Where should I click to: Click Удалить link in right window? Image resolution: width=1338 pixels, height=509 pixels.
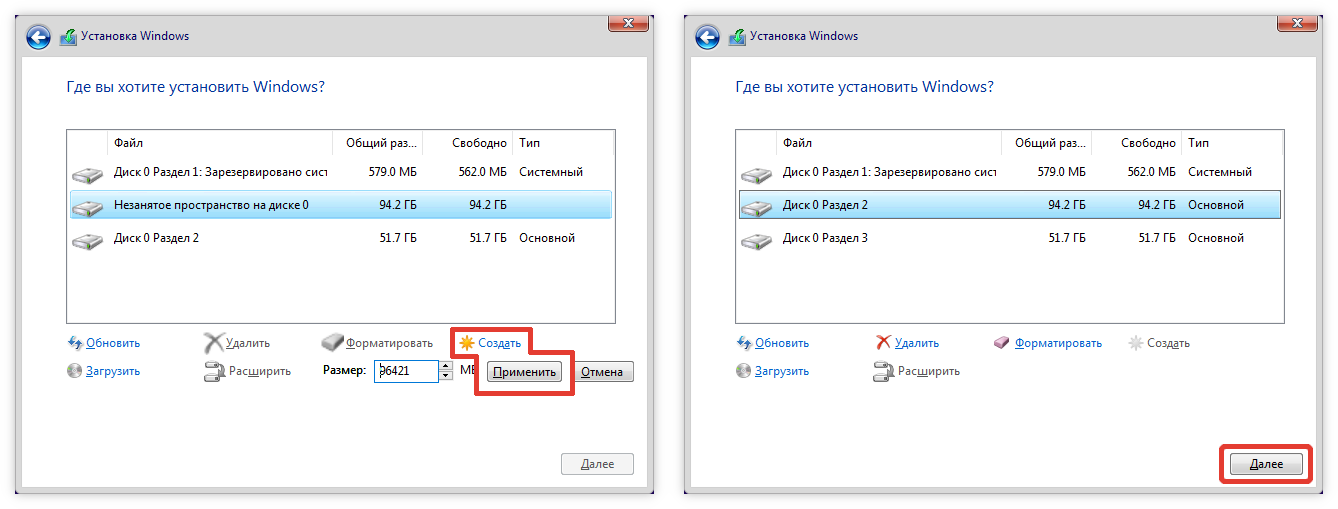click(917, 343)
